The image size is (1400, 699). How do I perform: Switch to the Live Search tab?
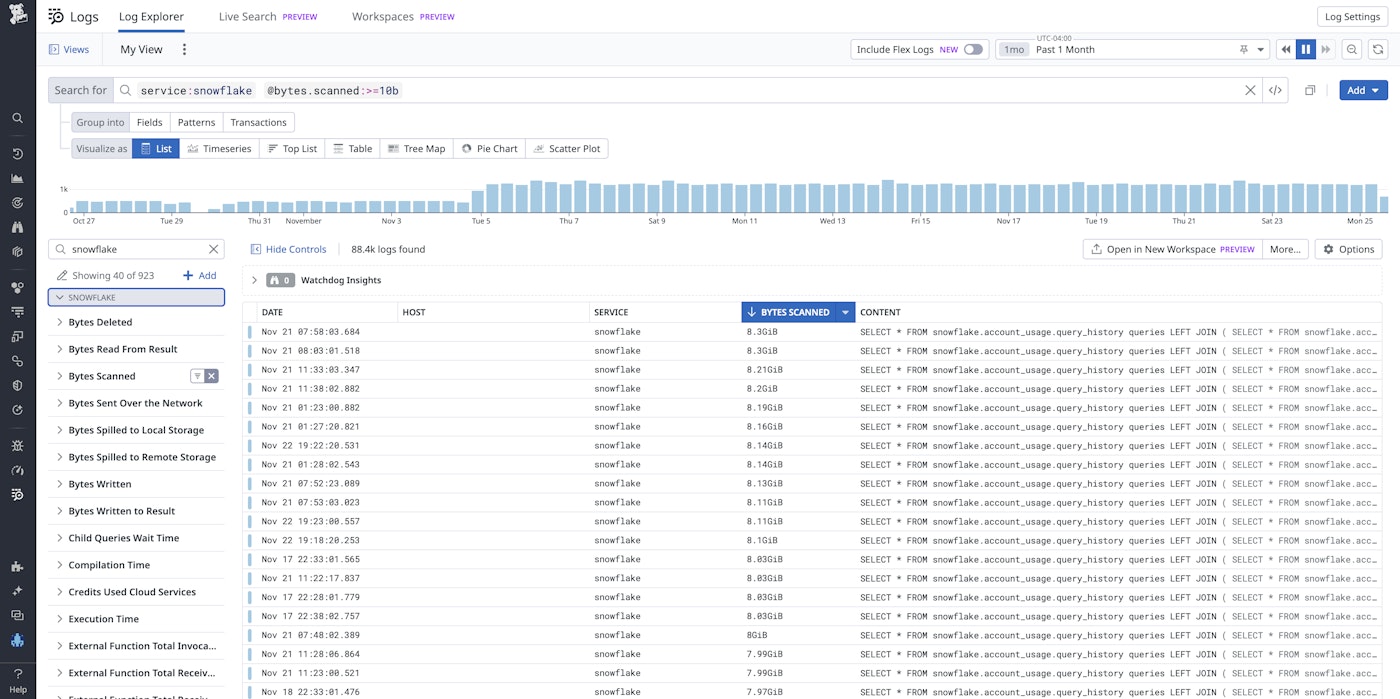point(268,17)
